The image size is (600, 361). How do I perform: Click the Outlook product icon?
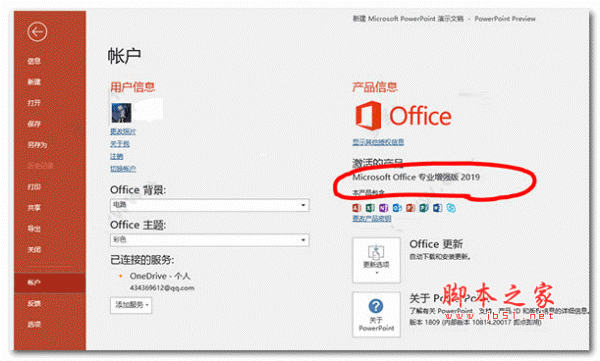click(397, 207)
